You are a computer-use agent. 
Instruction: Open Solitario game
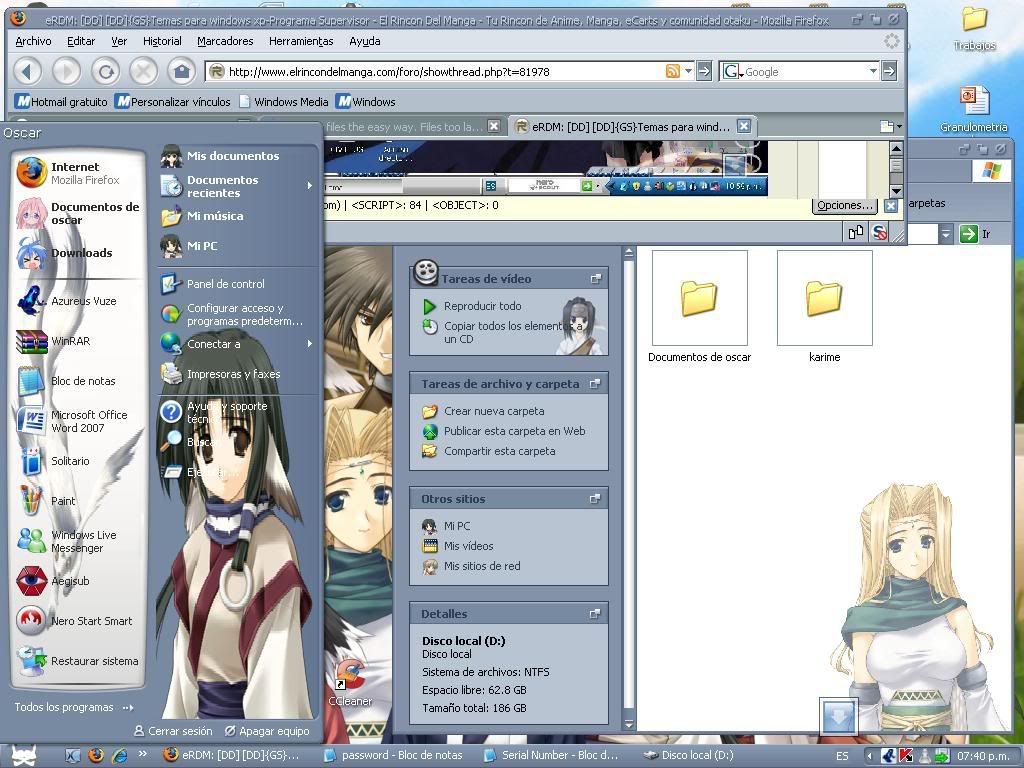coord(77,461)
